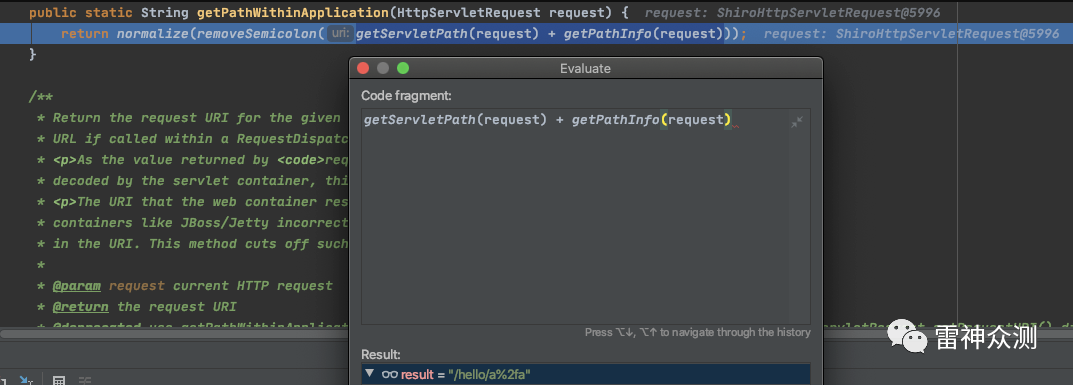1073x385 pixels.
Task: Click the WeChat logo watermark
Action: [907, 338]
